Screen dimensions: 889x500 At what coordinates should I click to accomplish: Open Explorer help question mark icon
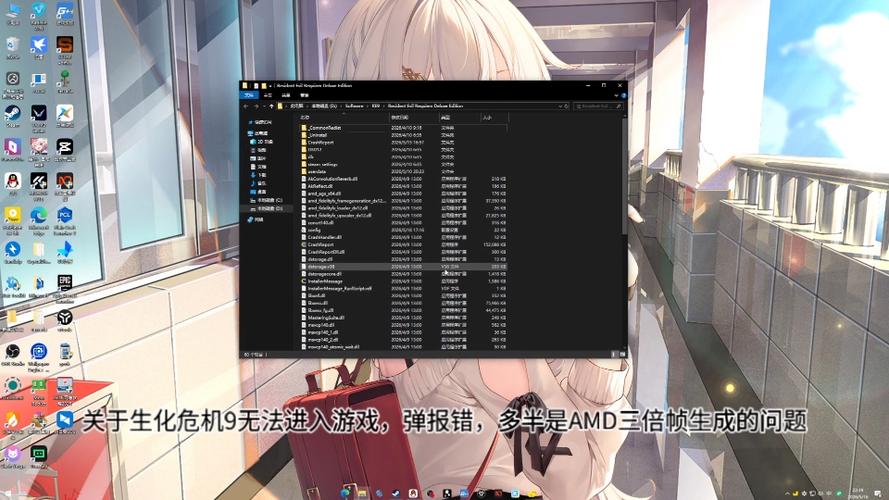tap(624, 95)
